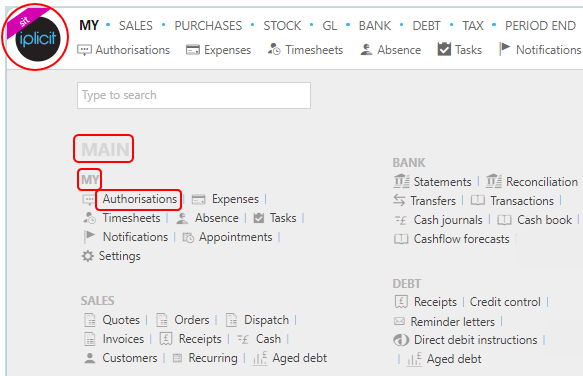
Task: Click the Appointments calendar icon
Action: [x=188, y=237]
